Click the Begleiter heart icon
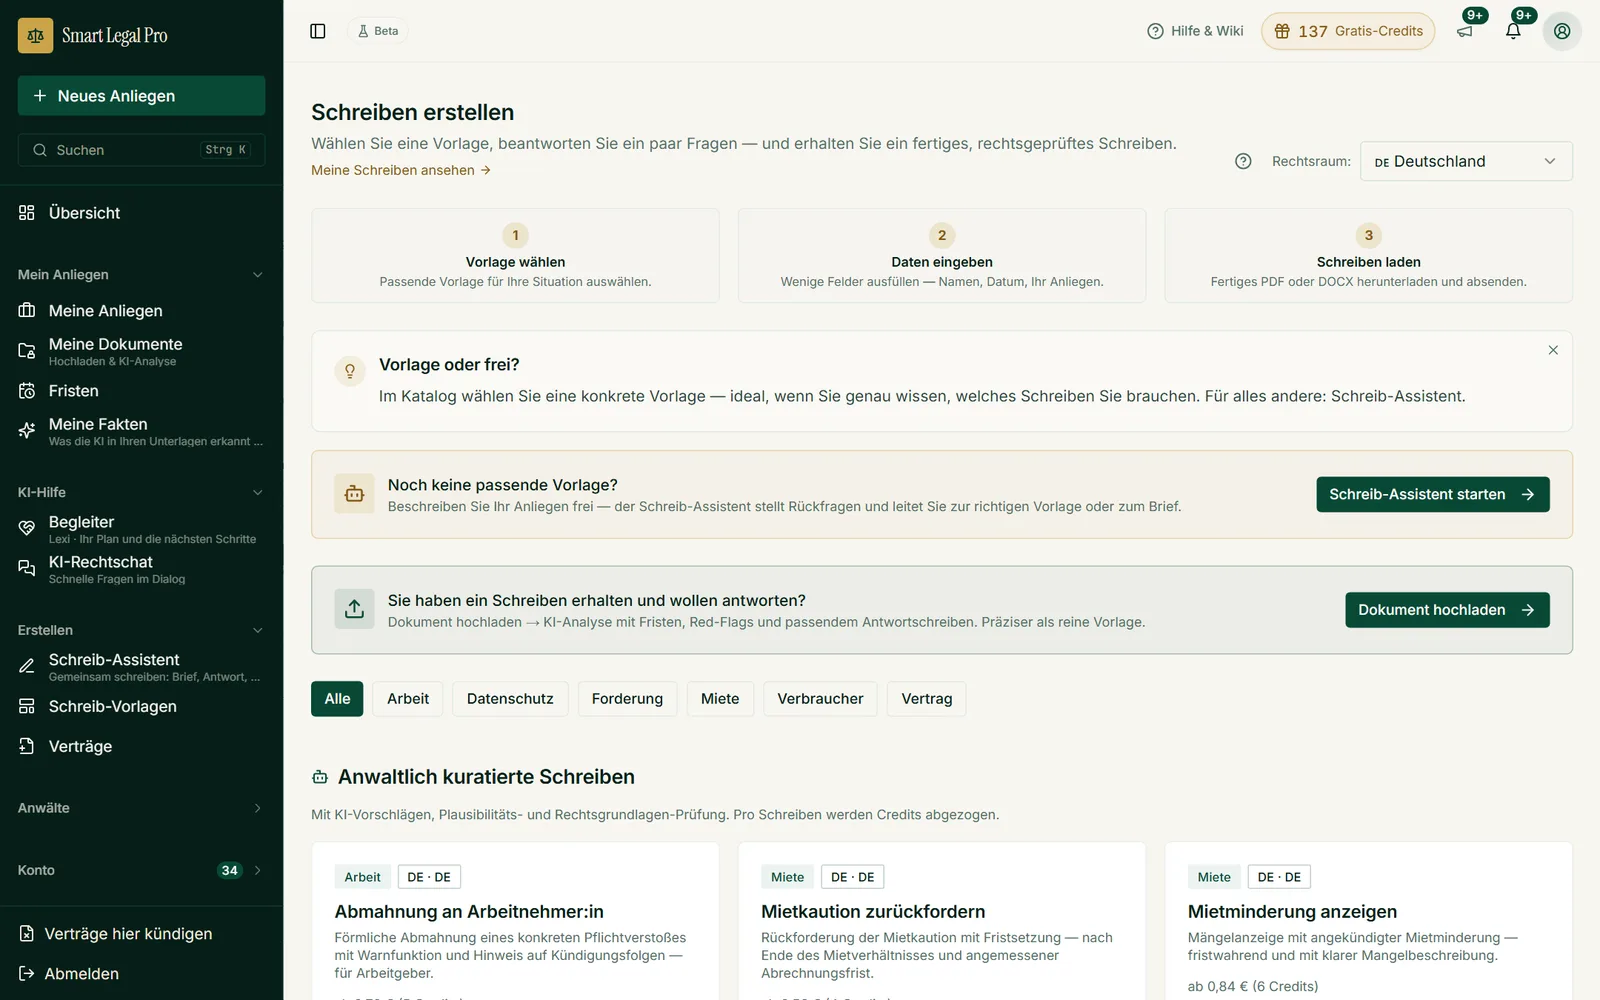 click(x=27, y=528)
